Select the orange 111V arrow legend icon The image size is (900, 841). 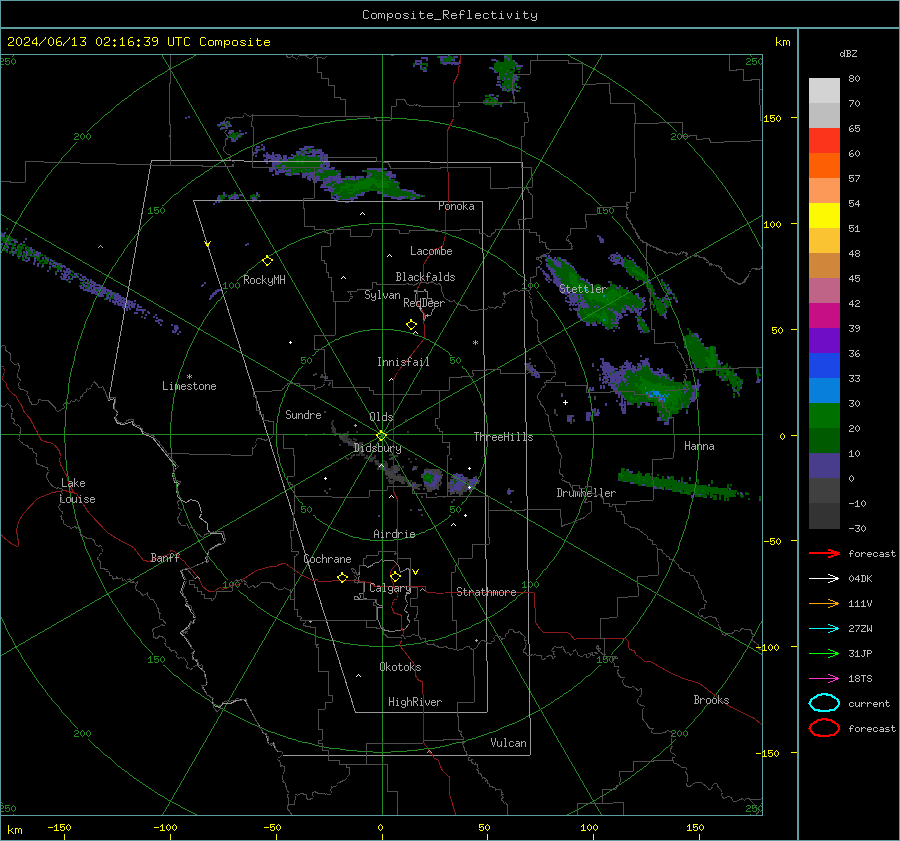pyautogui.click(x=824, y=603)
